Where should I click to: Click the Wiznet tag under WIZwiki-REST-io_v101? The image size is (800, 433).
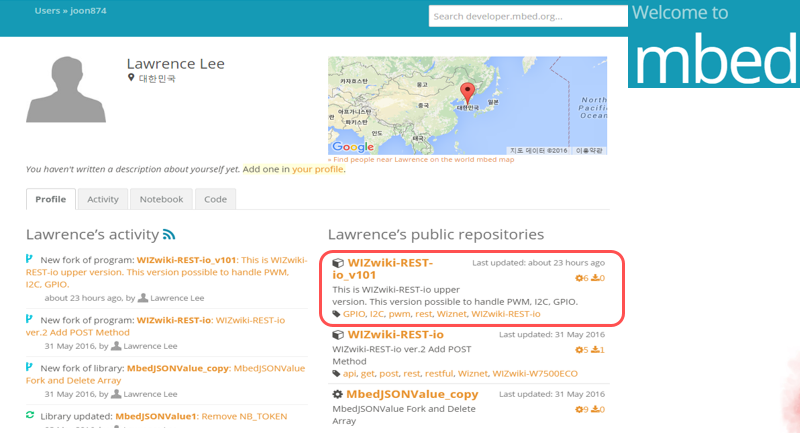tap(452, 314)
